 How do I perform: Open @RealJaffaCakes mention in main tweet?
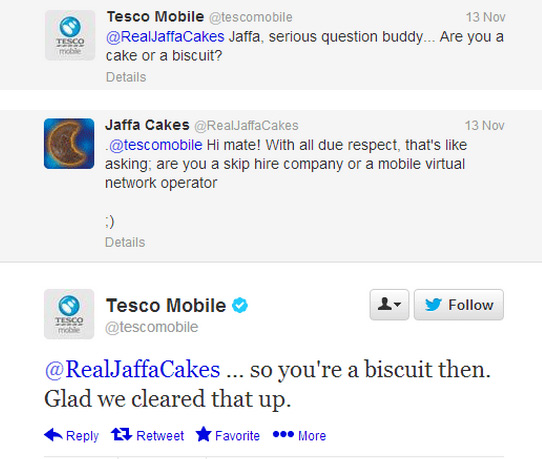point(132,369)
